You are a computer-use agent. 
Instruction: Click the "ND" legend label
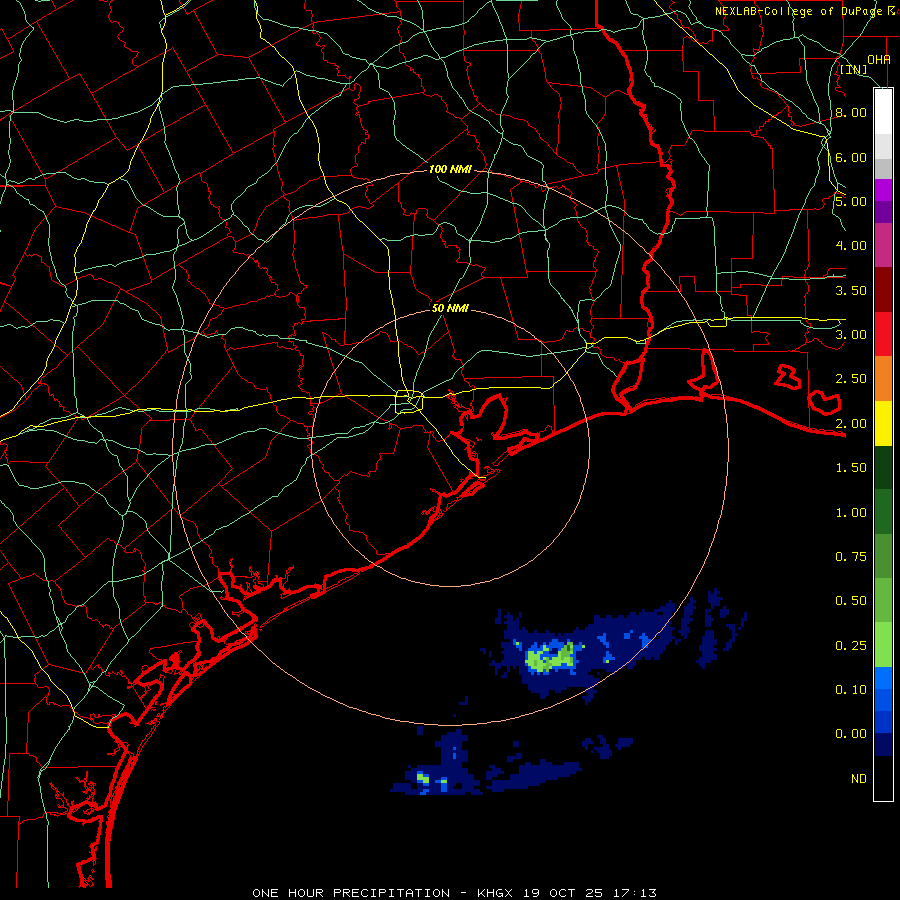coord(859,779)
